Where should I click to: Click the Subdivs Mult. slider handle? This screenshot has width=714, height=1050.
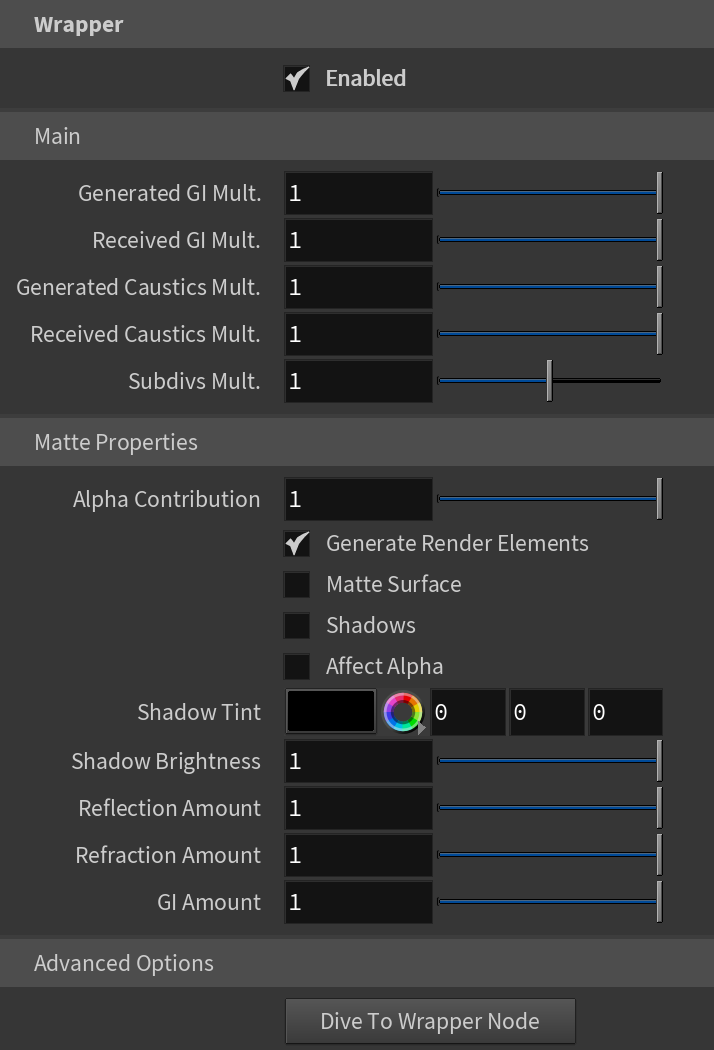tap(549, 380)
